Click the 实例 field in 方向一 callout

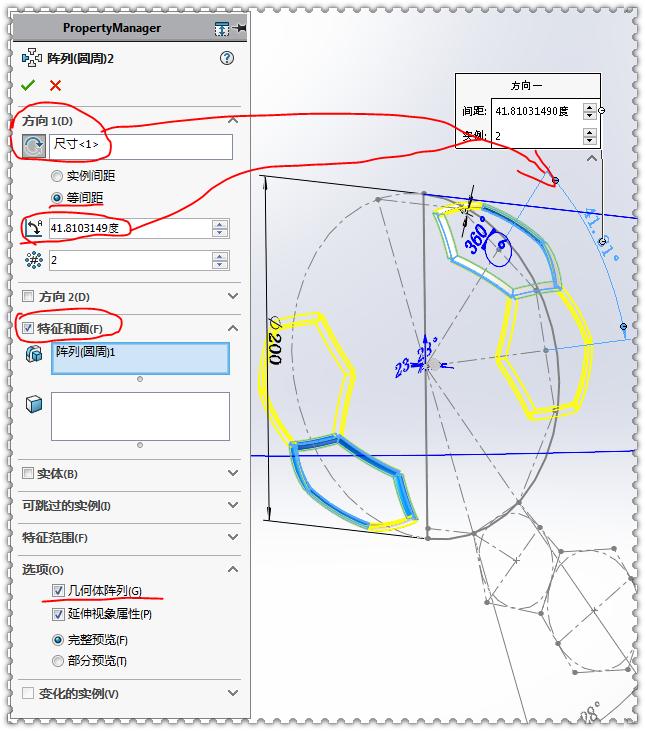[x=536, y=136]
